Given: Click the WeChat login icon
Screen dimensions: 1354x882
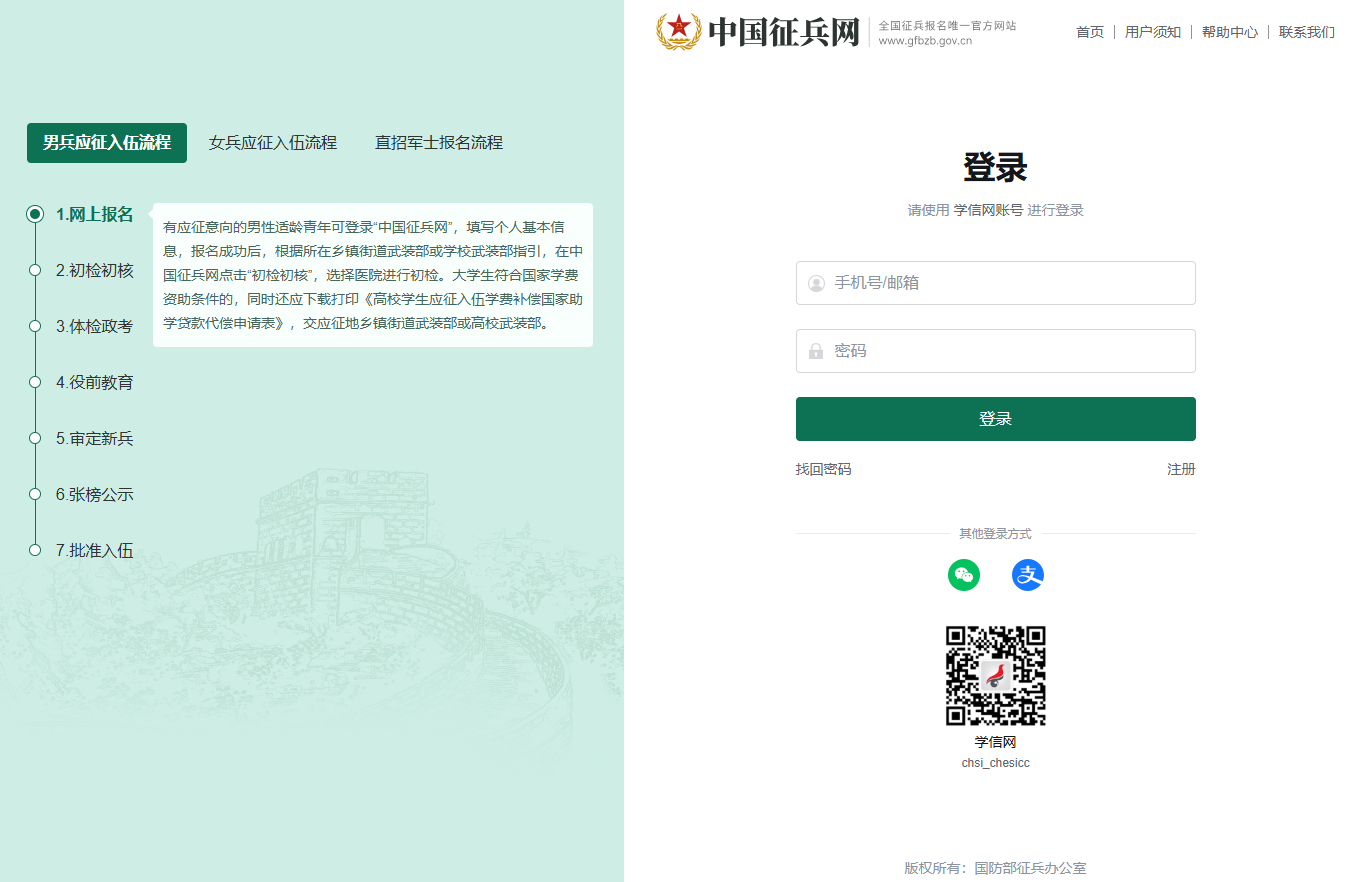Looking at the screenshot, I should (964, 575).
